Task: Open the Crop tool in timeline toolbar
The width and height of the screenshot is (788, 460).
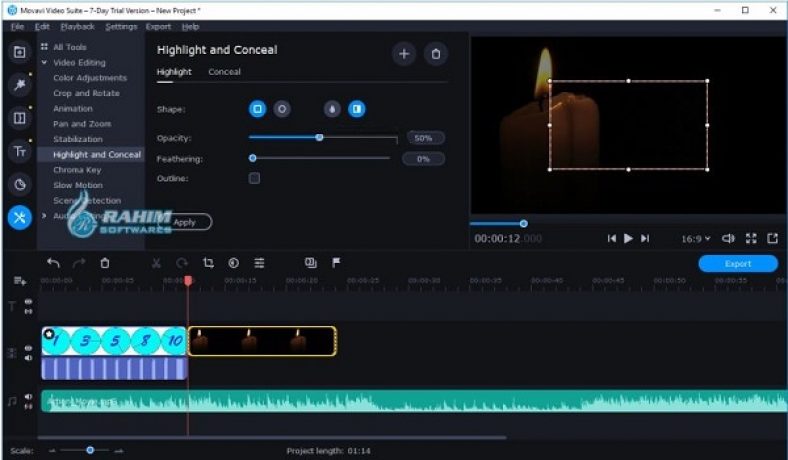Action: [208, 262]
